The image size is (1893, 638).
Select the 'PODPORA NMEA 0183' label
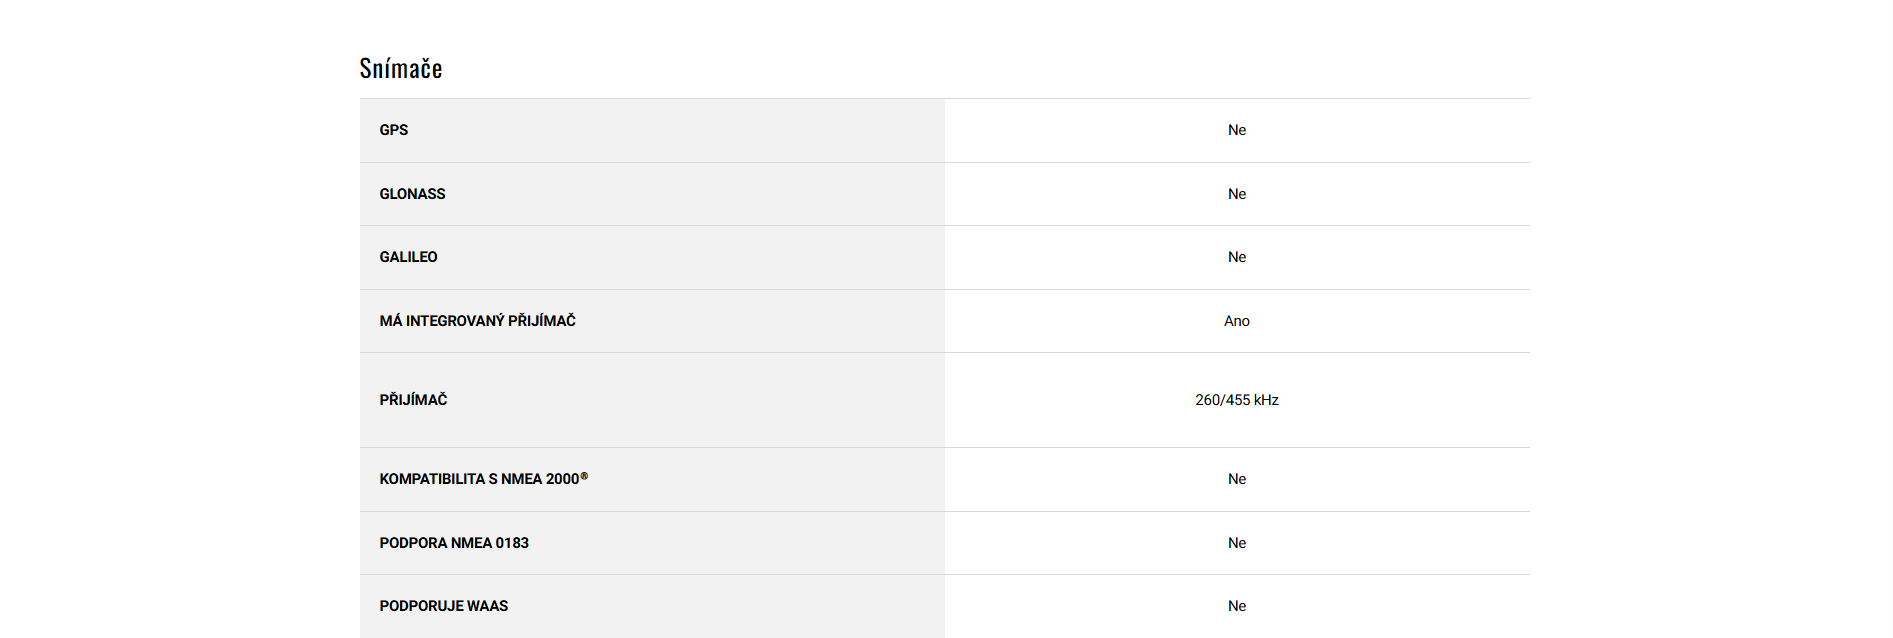tap(454, 543)
